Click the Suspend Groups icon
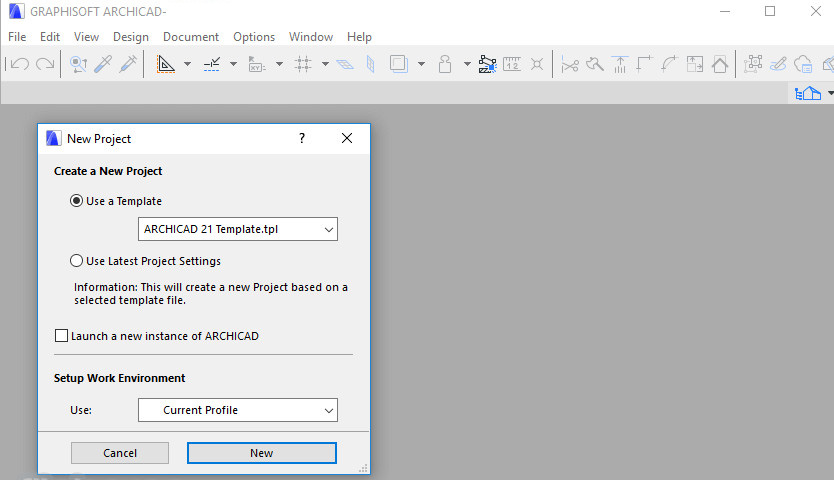The width and height of the screenshot is (834, 480). pyautogui.click(x=487, y=64)
